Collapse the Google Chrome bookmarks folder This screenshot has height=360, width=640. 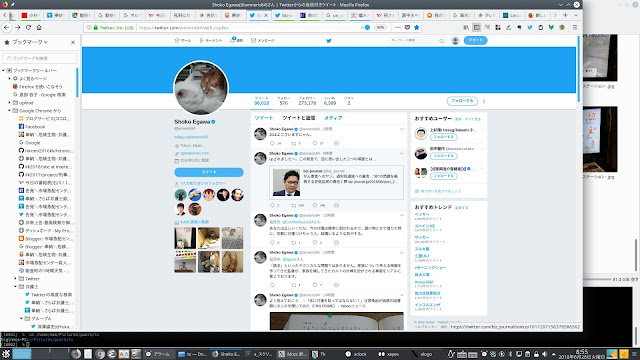click(9, 111)
